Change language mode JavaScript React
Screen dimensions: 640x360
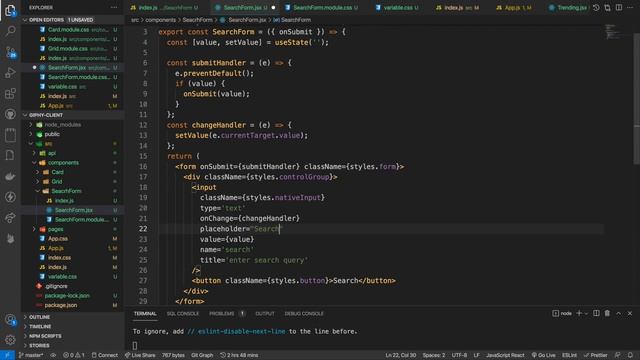click(505, 355)
